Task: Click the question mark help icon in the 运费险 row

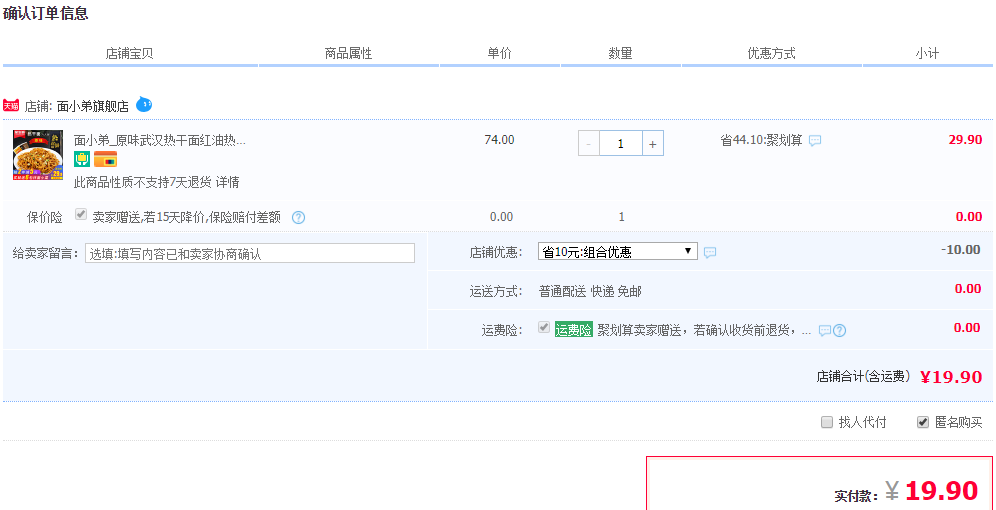Action: (840, 330)
